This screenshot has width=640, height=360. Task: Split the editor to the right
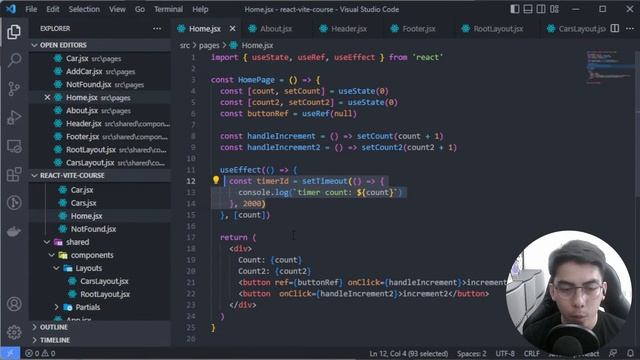615,28
